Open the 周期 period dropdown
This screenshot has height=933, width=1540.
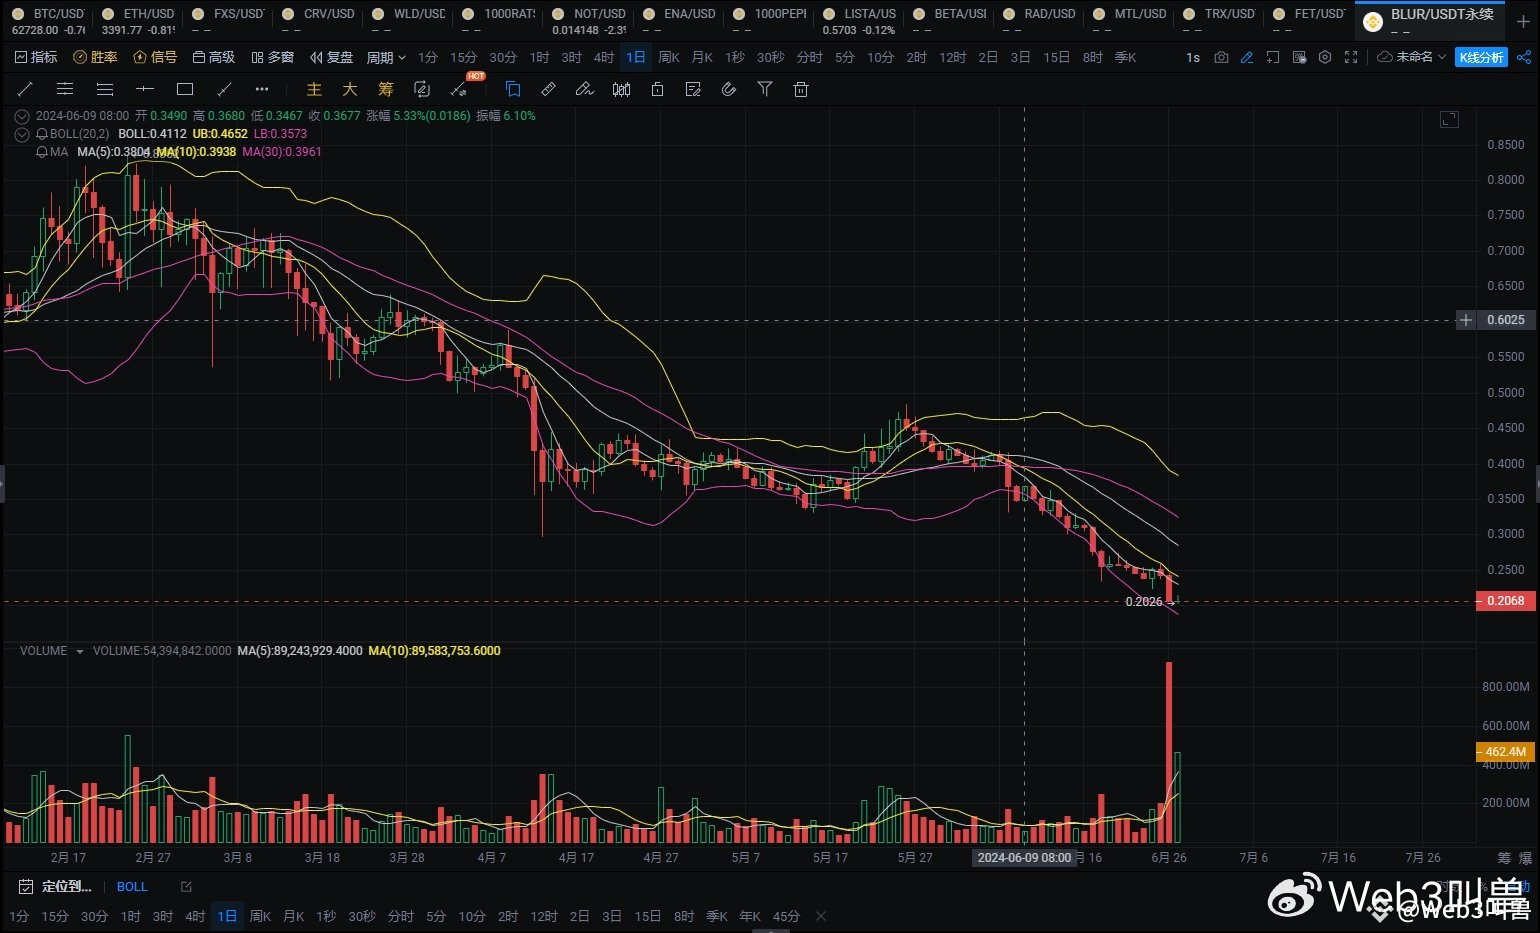pyautogui.click(x=386, y=57)
